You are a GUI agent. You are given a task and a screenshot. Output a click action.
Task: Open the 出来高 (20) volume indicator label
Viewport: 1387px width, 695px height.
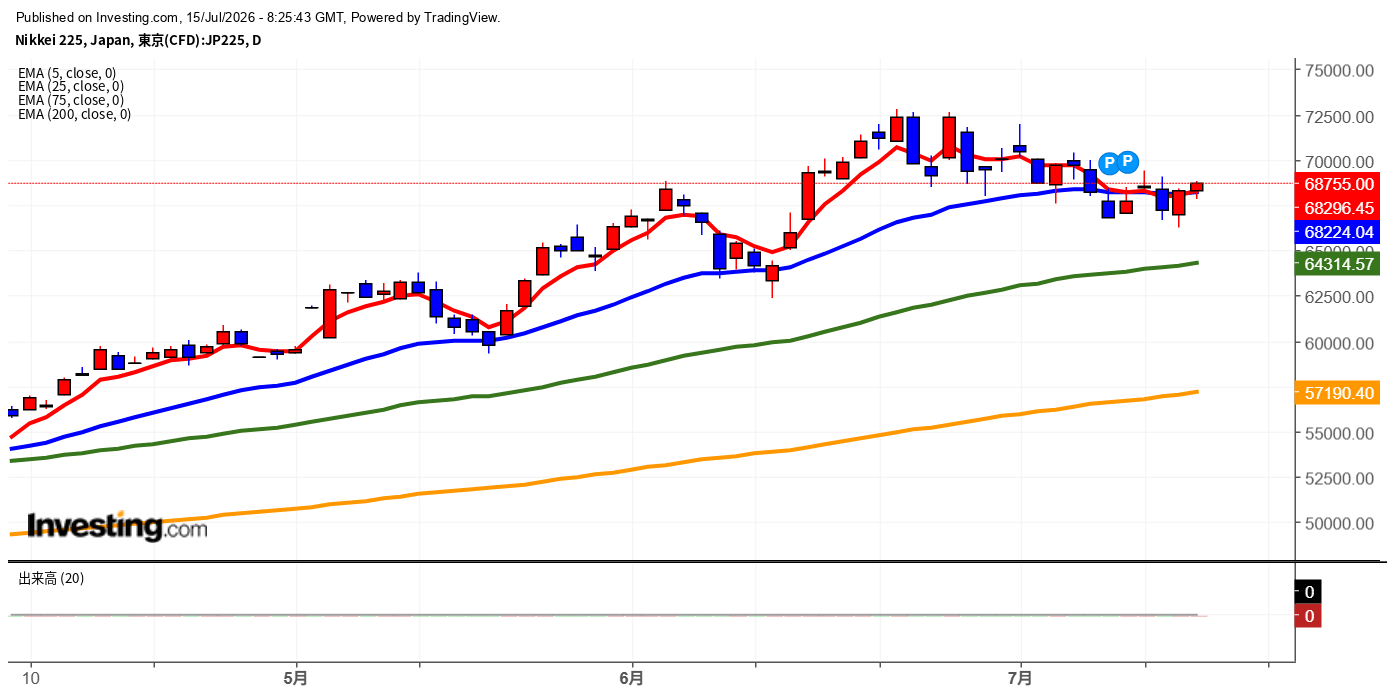51,578
